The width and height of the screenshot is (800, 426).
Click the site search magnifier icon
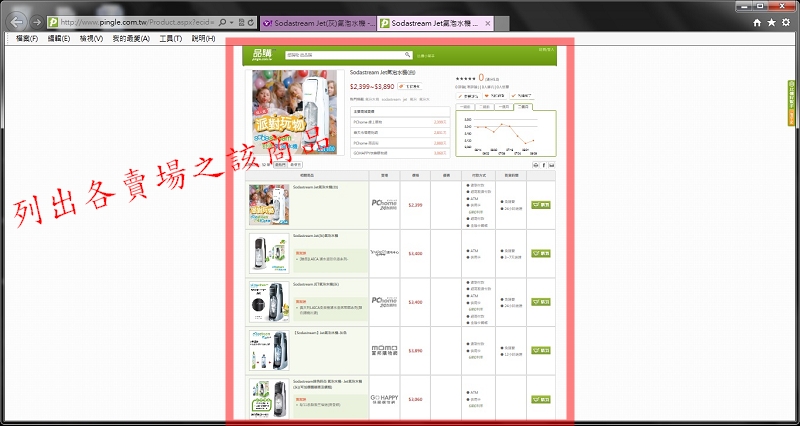(408, 55)
